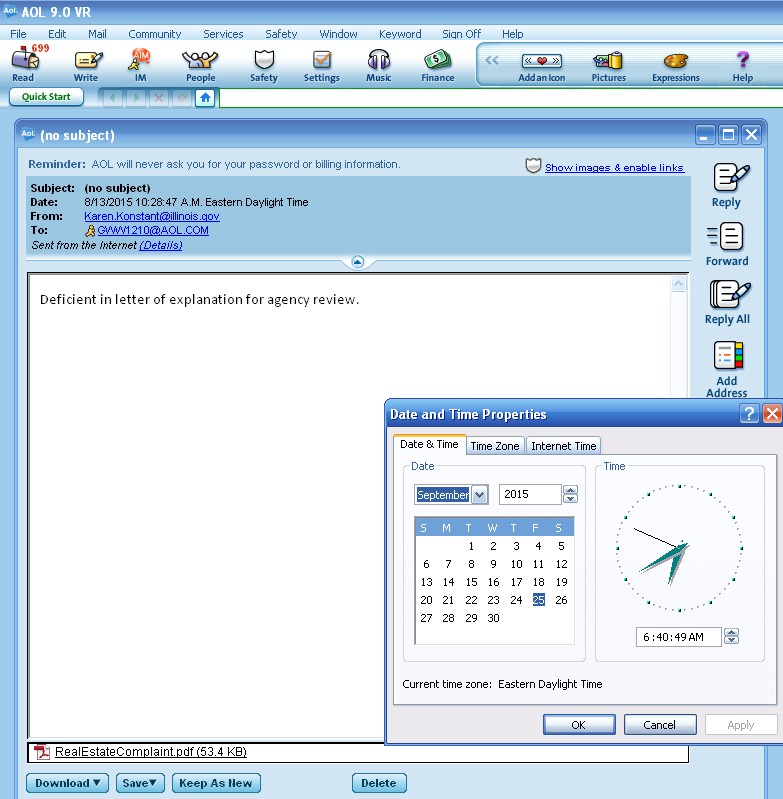The width and height of the screenshot is (783, 799).
Task: Click recipient GWW1210@AOL.COM link
Action: pos(153,230)
